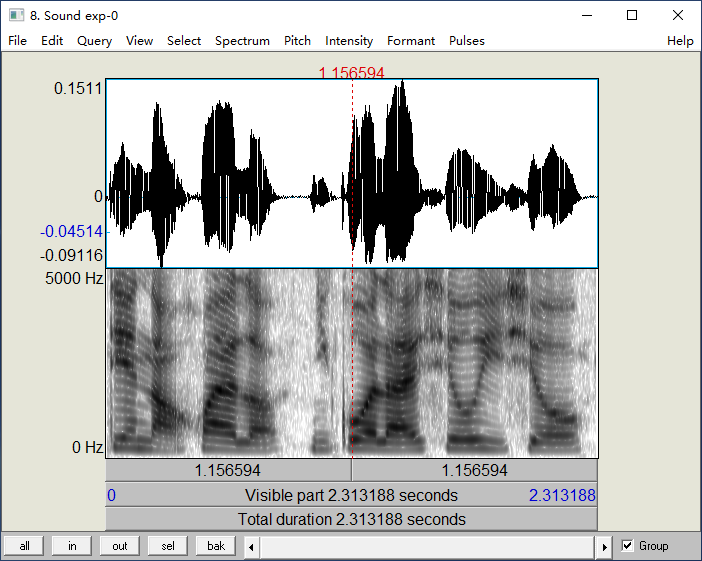Open the Help menu
Viewport: 702px width, 561px height.
680,41
